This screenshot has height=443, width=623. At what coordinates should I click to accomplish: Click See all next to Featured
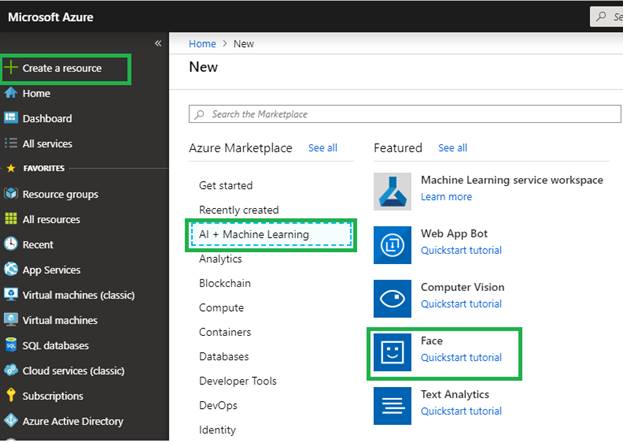pyautogui.click(x=453, y=148)
